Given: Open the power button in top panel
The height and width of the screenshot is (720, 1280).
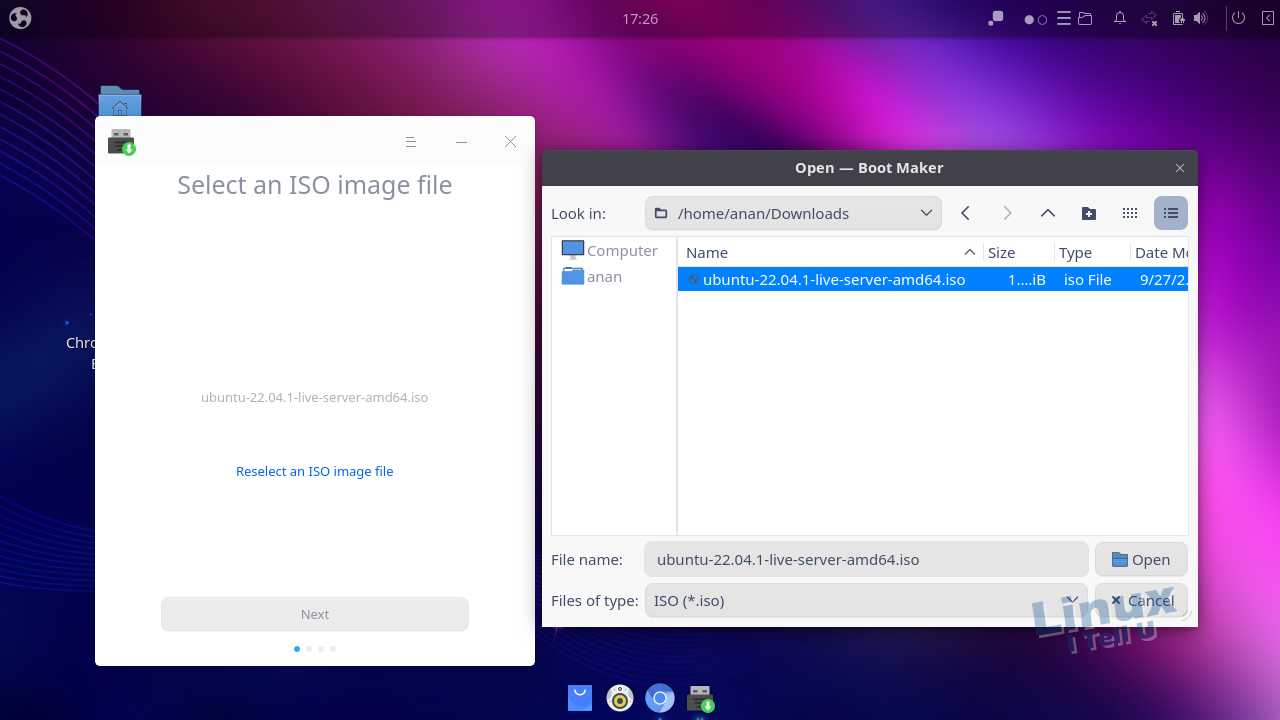Looking at the screenshot, I should click(x=1238, y=18).
